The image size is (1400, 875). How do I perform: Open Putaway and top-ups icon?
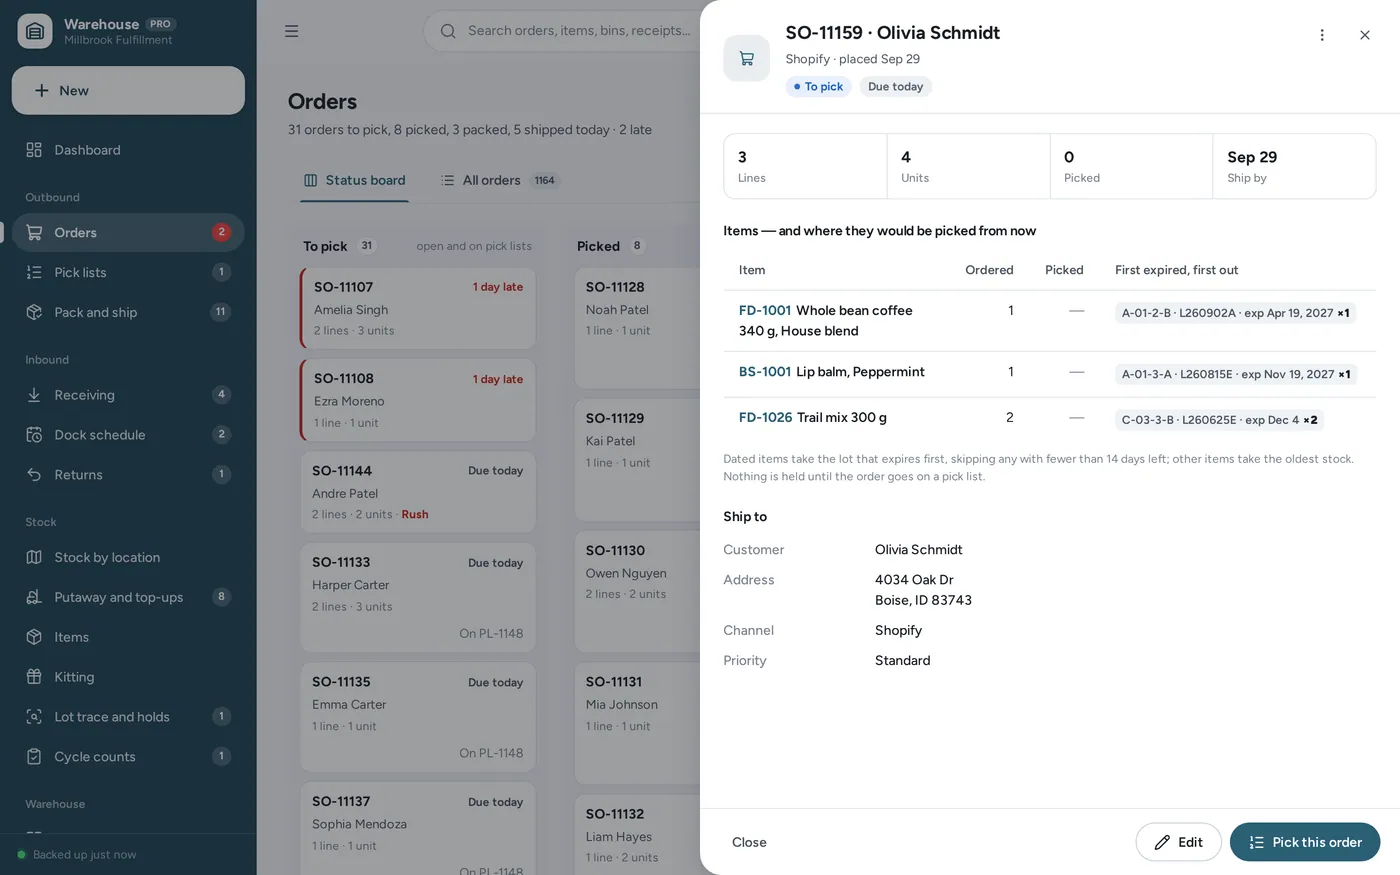[x=34, y=597]
